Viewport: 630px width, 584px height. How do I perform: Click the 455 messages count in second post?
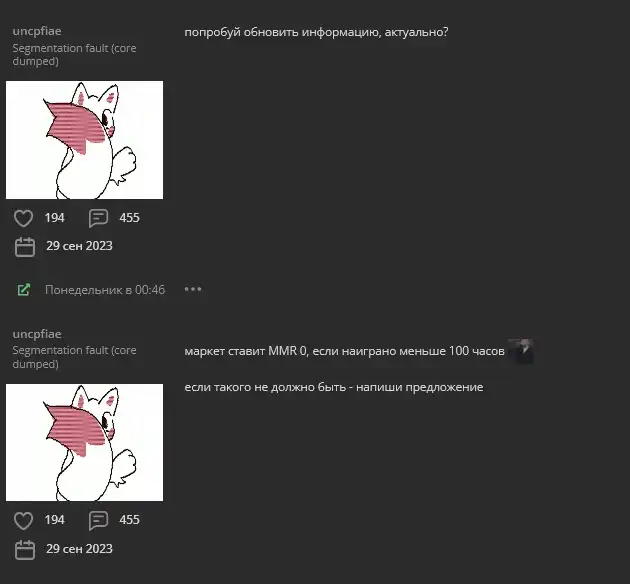[x=129, y=520]
